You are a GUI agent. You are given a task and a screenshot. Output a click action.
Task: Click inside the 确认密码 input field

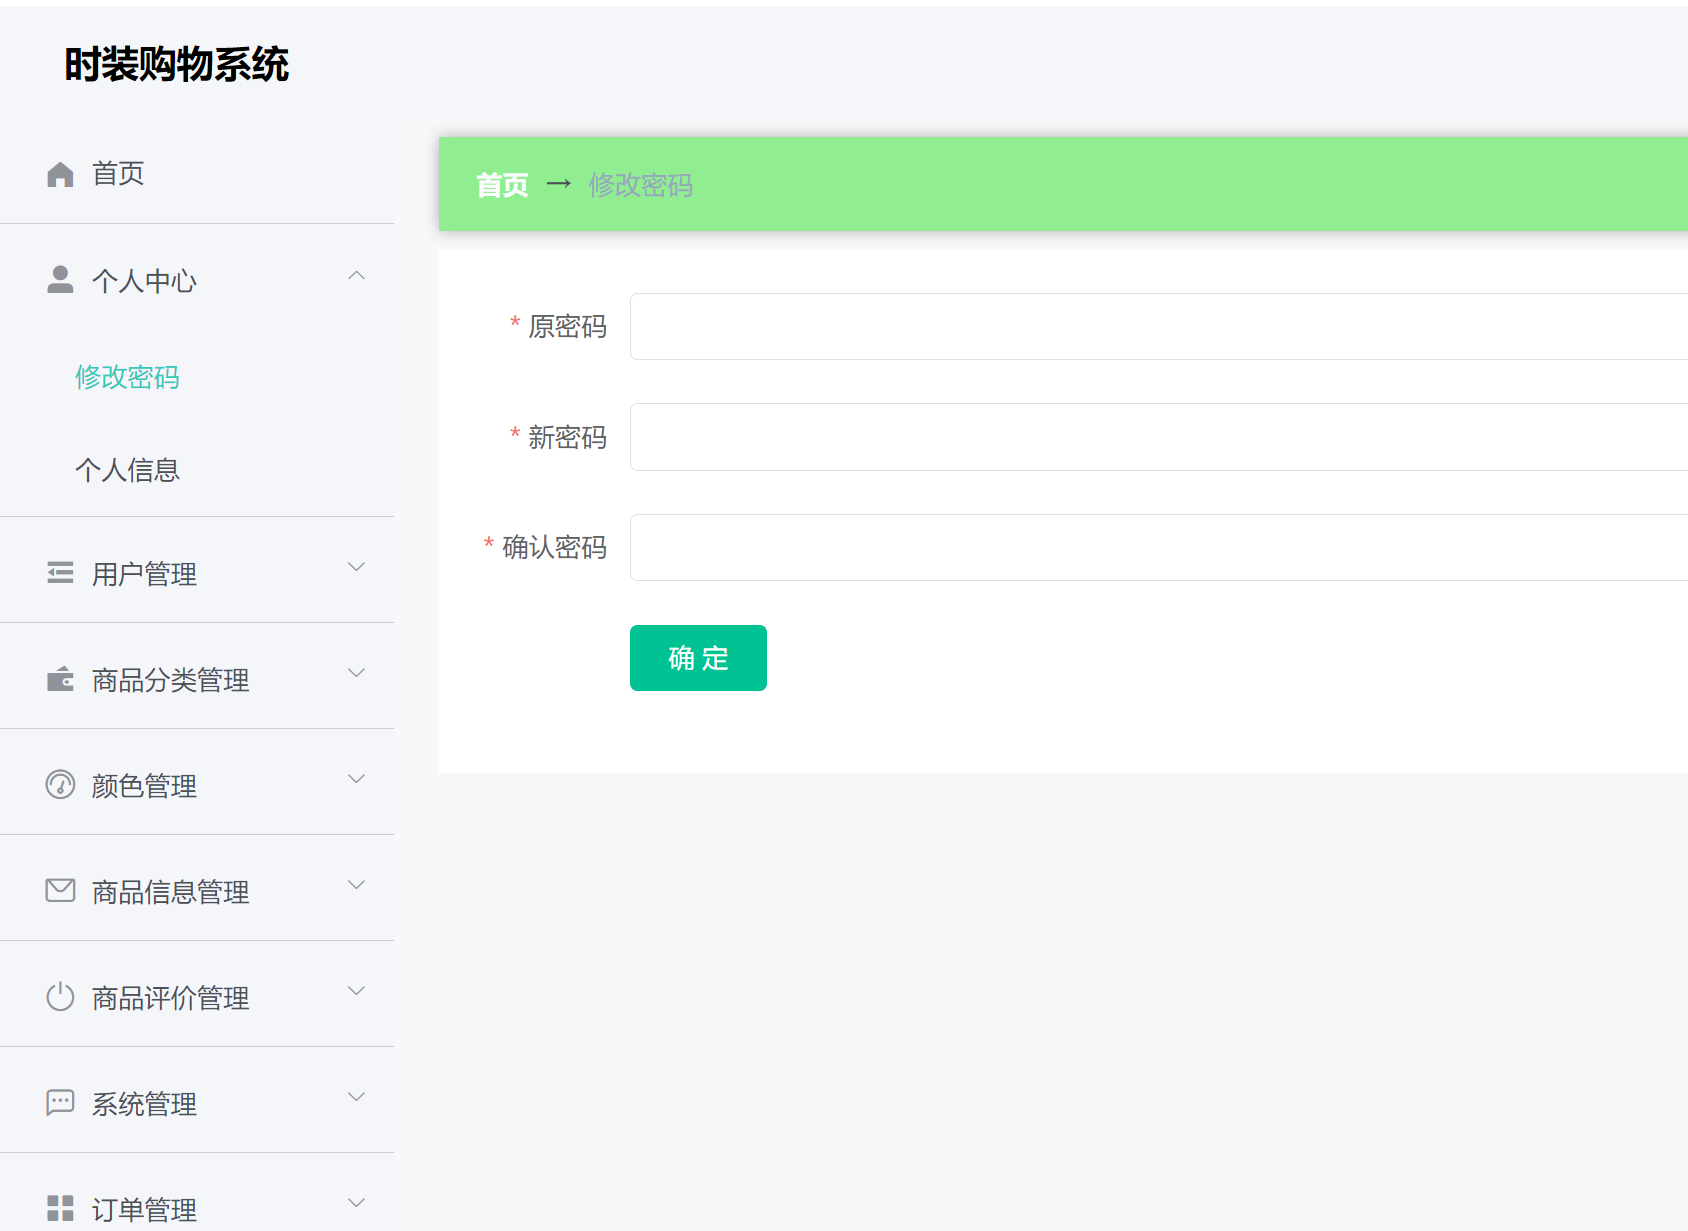pos(1100,547)
